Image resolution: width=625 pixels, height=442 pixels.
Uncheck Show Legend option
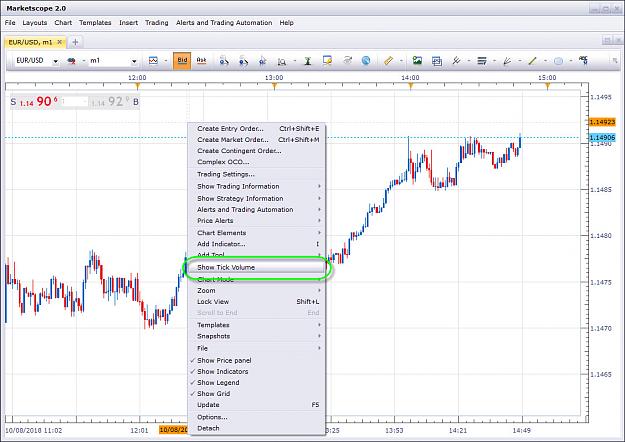pos(257,383)
